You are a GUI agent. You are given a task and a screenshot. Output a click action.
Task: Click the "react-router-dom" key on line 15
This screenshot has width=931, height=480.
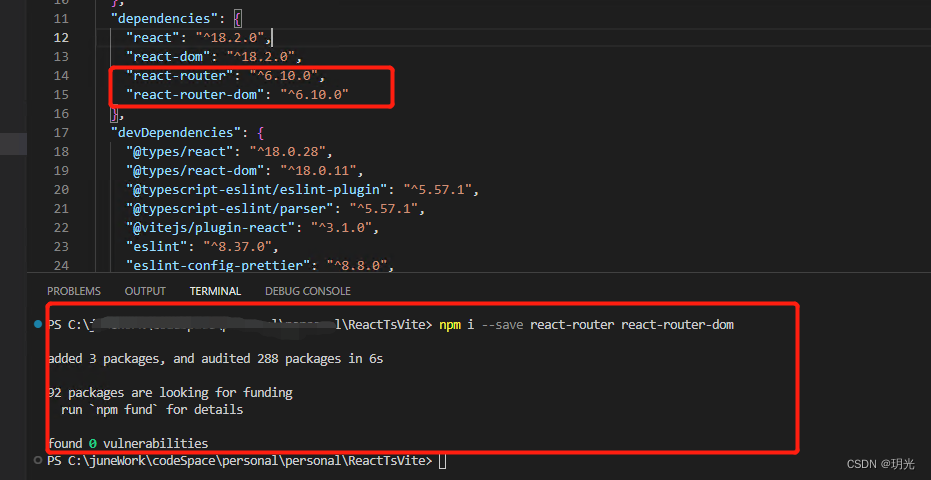(195, 94)
